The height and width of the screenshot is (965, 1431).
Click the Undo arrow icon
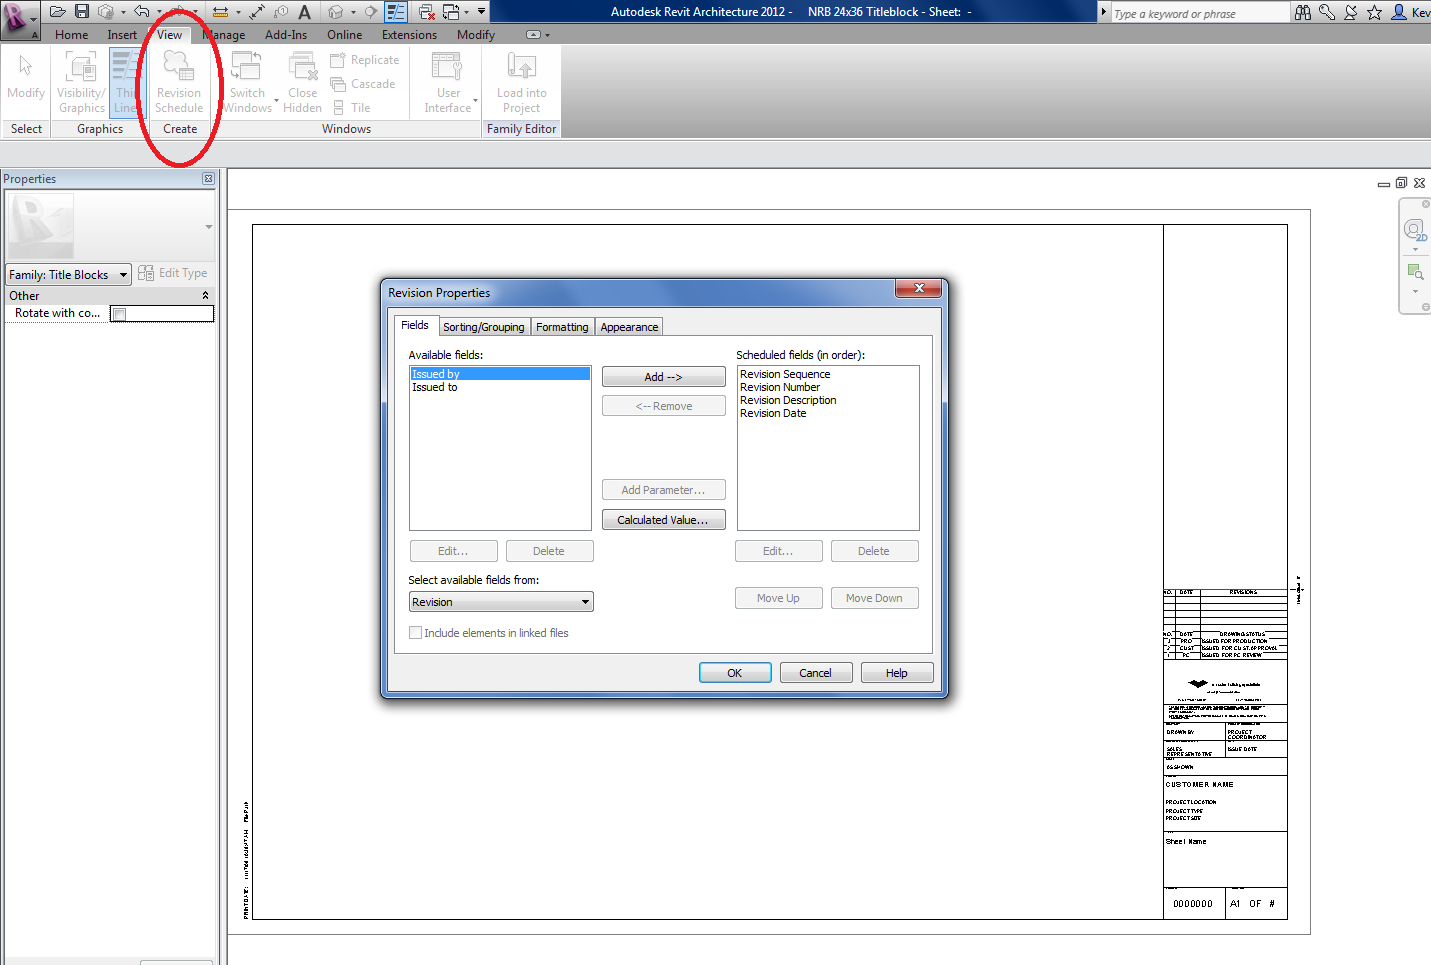141,12
